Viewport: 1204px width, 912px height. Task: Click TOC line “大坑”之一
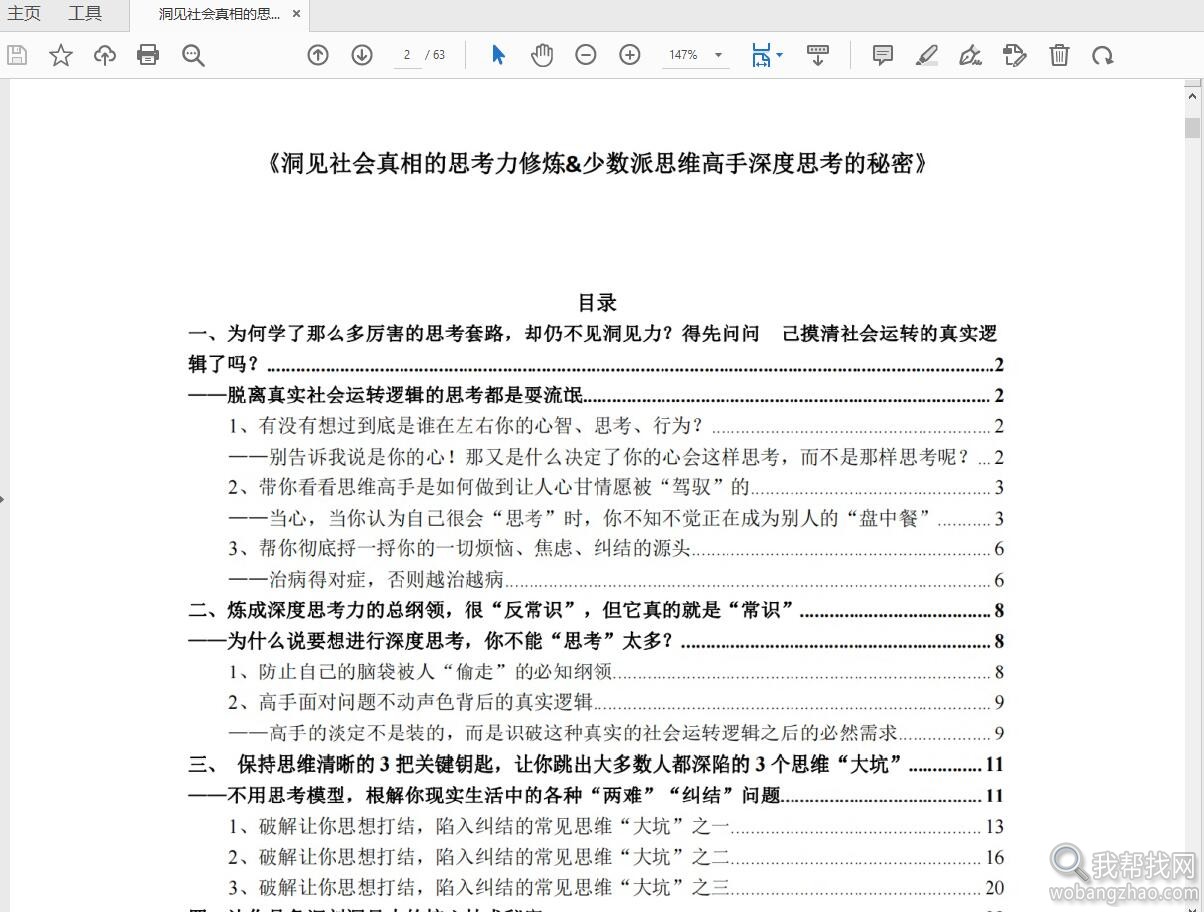616,827
